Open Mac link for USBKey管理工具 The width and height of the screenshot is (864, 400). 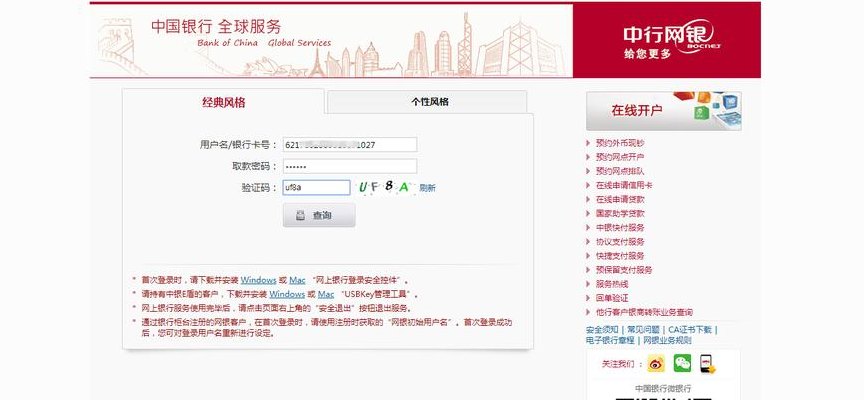click(326, 295)
